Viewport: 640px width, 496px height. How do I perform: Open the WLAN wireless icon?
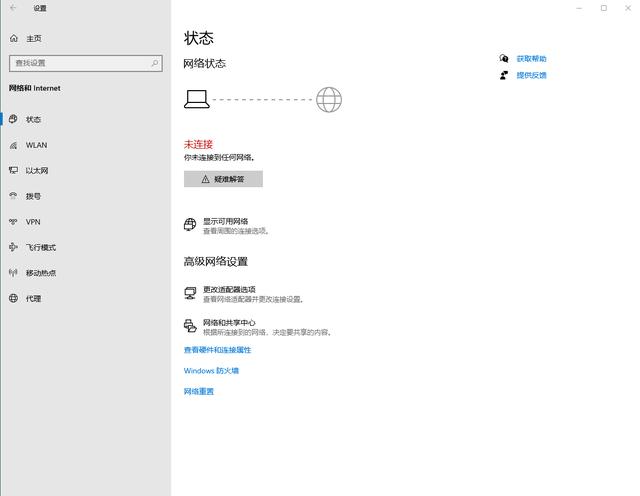(13, 145)
